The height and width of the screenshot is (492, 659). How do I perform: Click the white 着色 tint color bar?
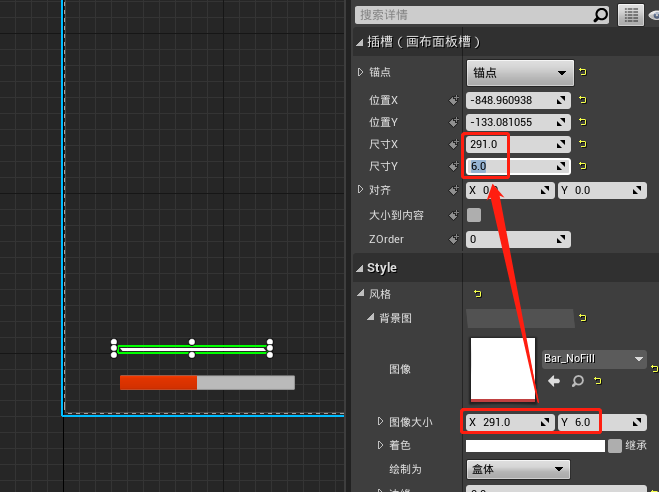click(x=535, y=446)
